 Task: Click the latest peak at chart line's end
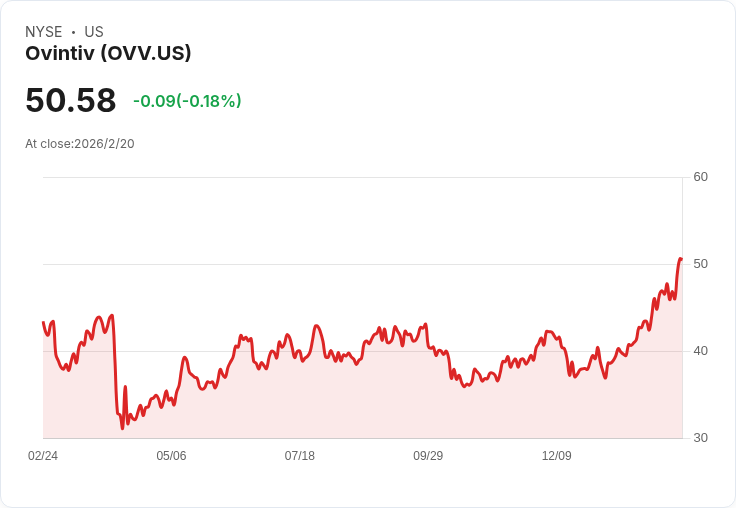pyautogui.click(x=680, y=259)
